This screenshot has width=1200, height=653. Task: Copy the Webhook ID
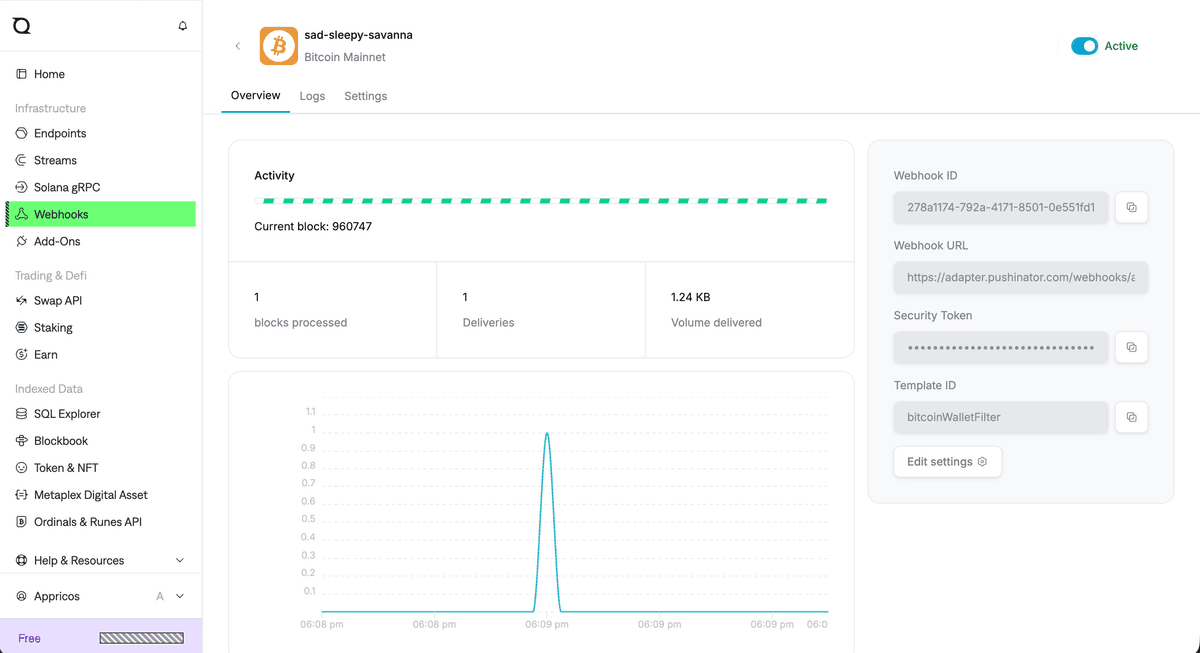click(1131, 207)
